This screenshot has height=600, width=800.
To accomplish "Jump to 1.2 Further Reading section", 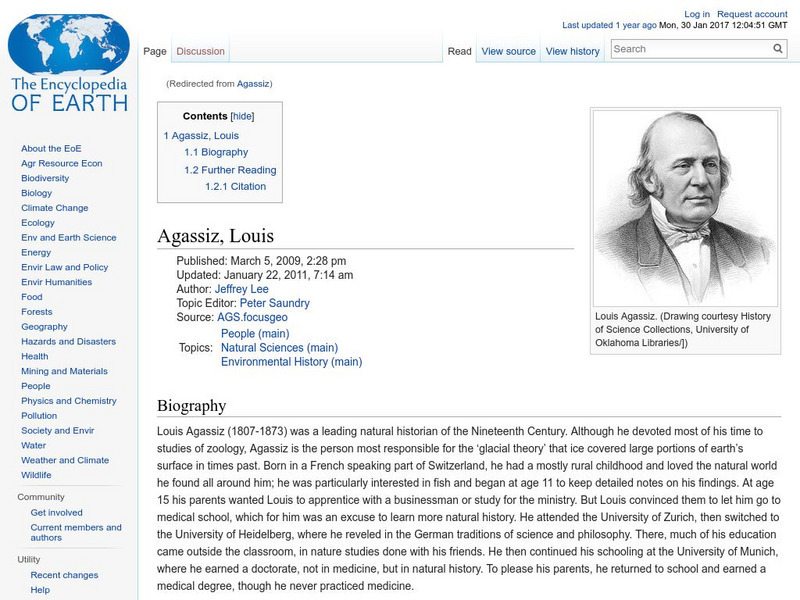I will tap(230, 170).
